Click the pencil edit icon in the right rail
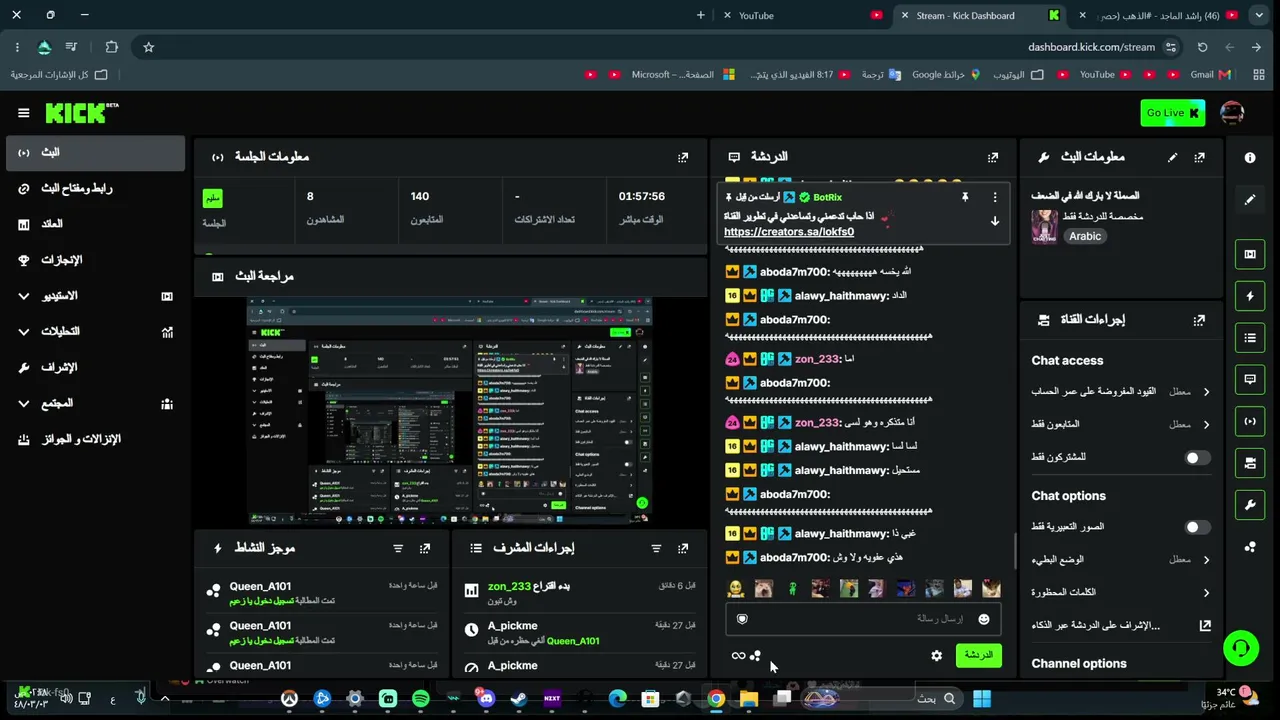The image size is (1280, 720). click(x=1250, y=199)
